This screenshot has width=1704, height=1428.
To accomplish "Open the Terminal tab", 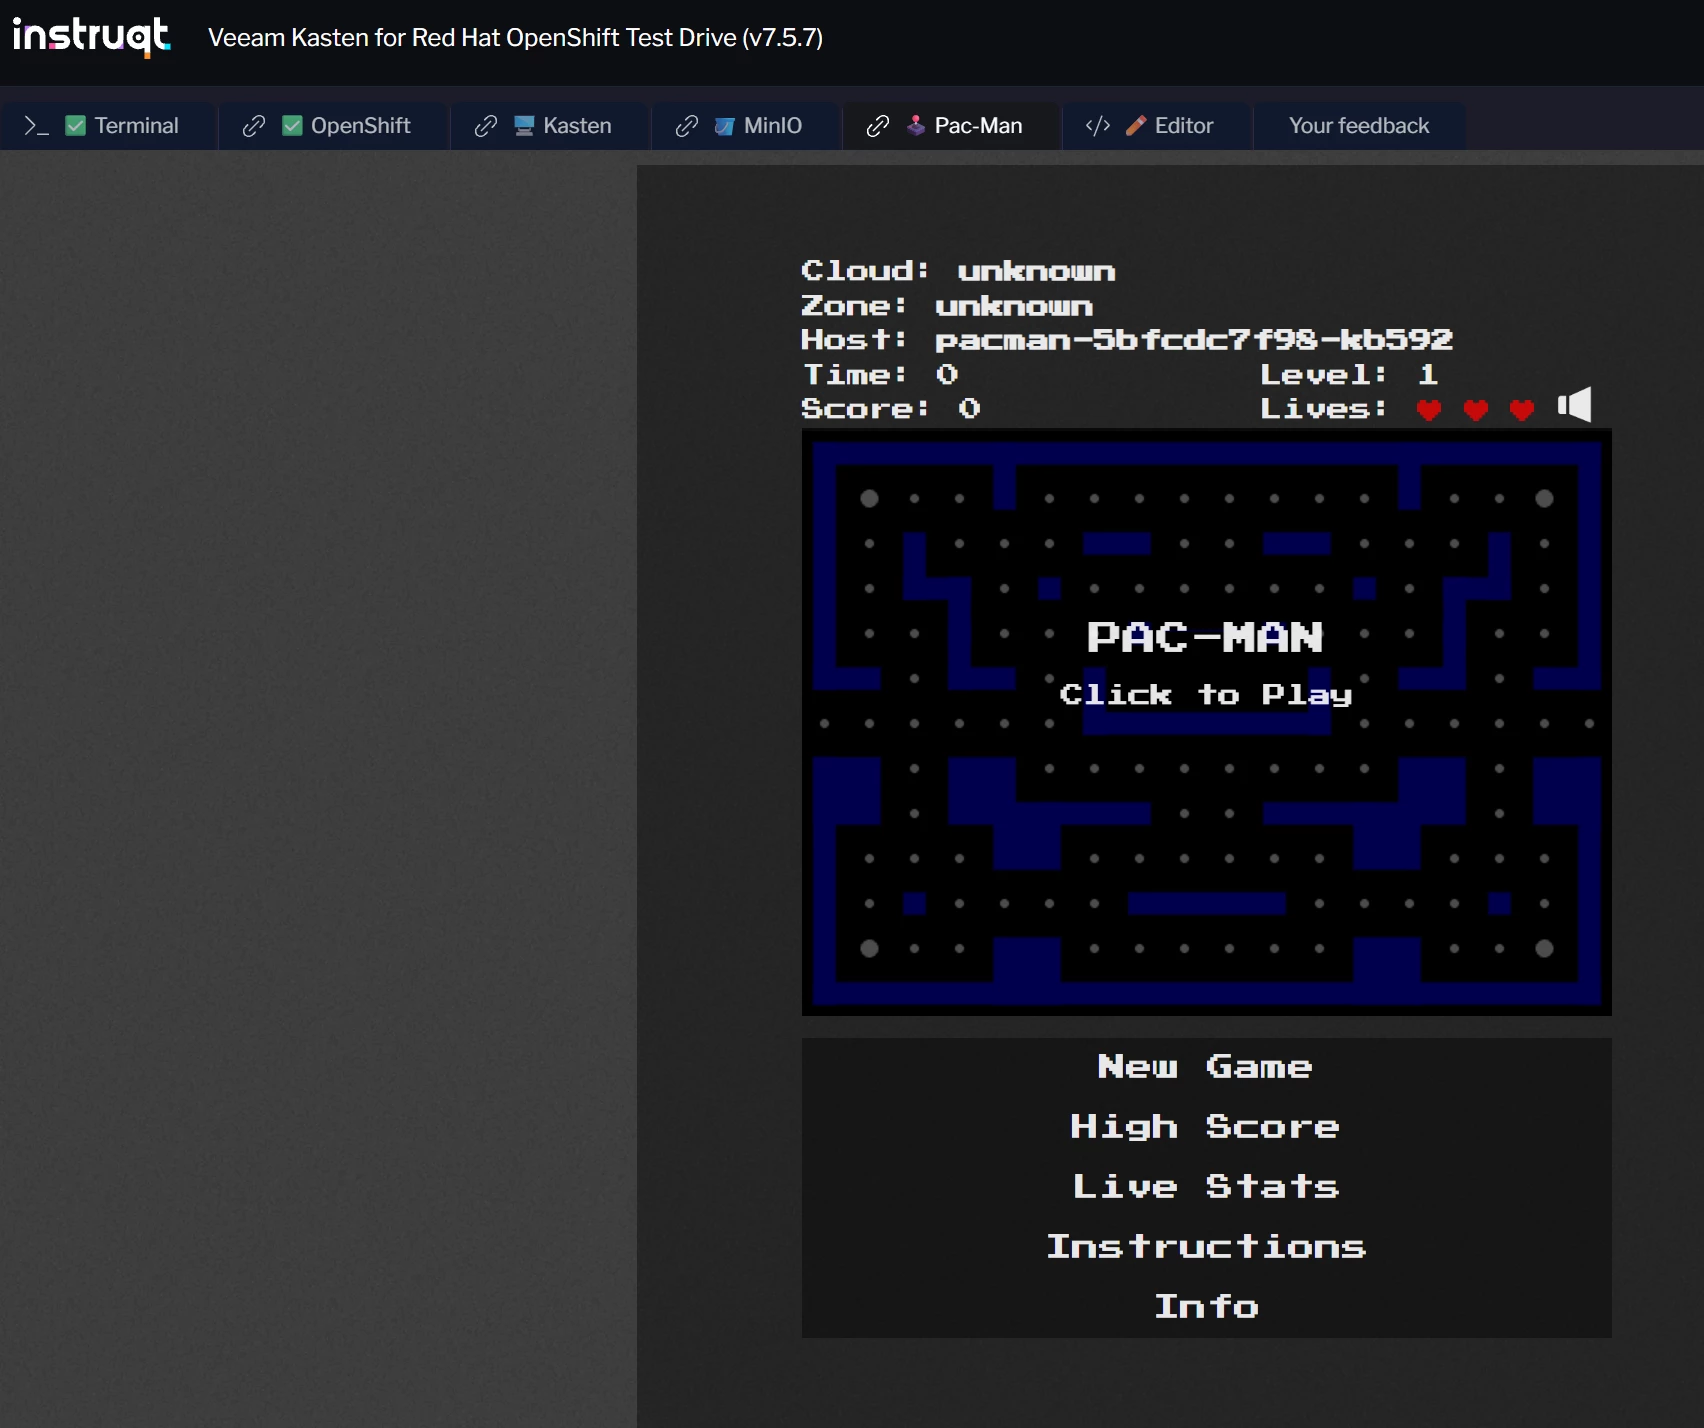I will [x=108, y=126].
